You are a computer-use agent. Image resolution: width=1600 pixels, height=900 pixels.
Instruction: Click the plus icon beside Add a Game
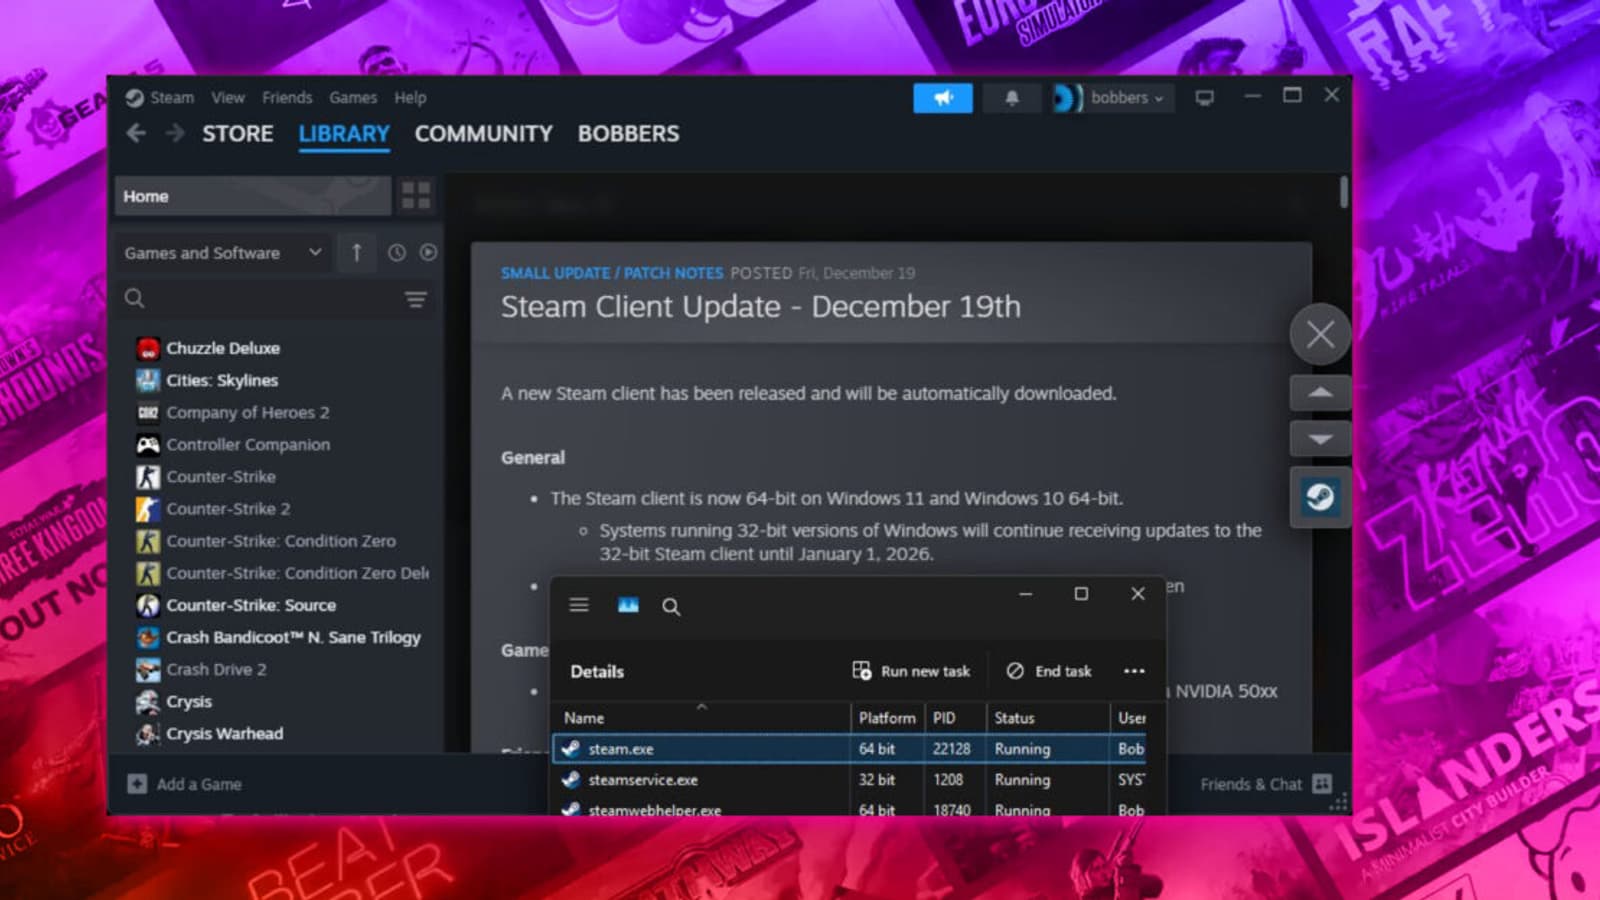point(137,784)
